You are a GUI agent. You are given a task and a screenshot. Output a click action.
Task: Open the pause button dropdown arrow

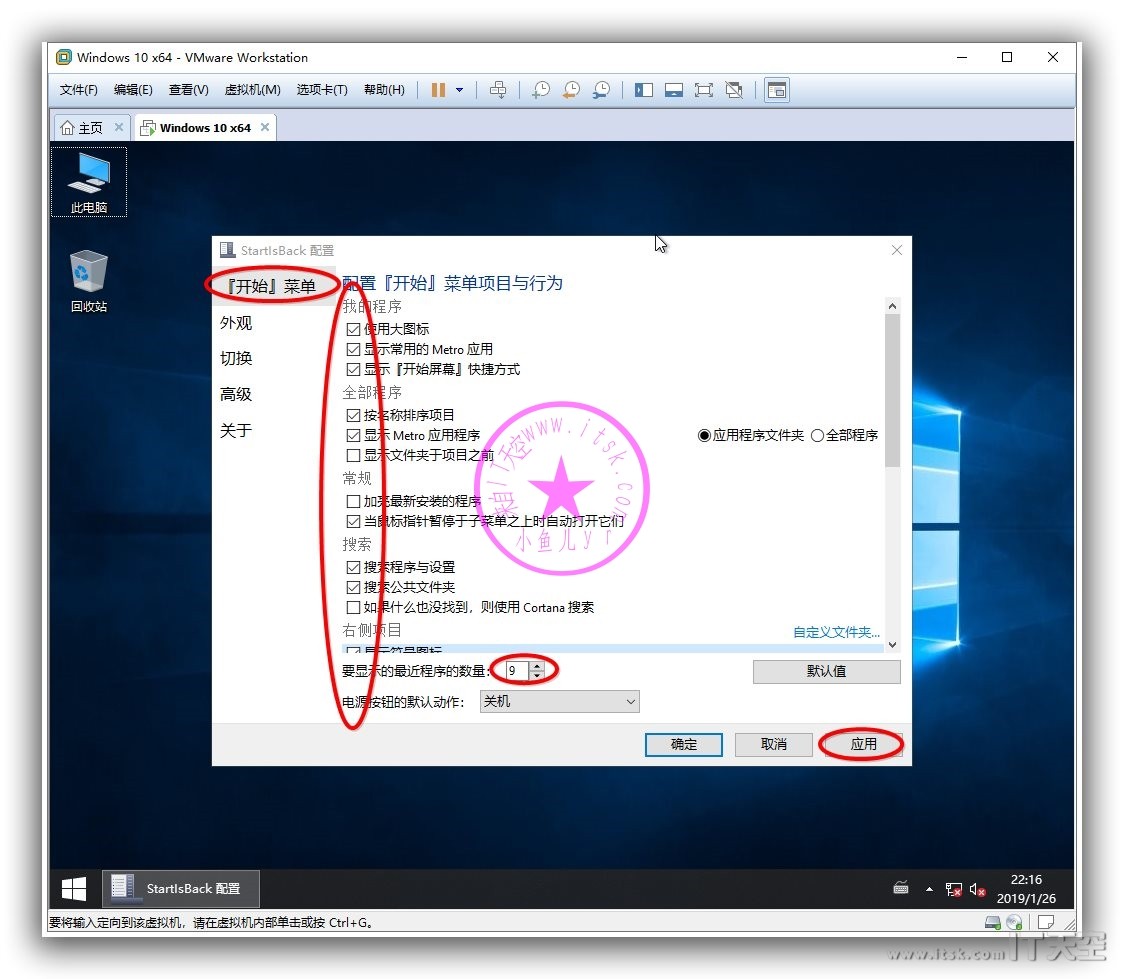click(459, 90)
